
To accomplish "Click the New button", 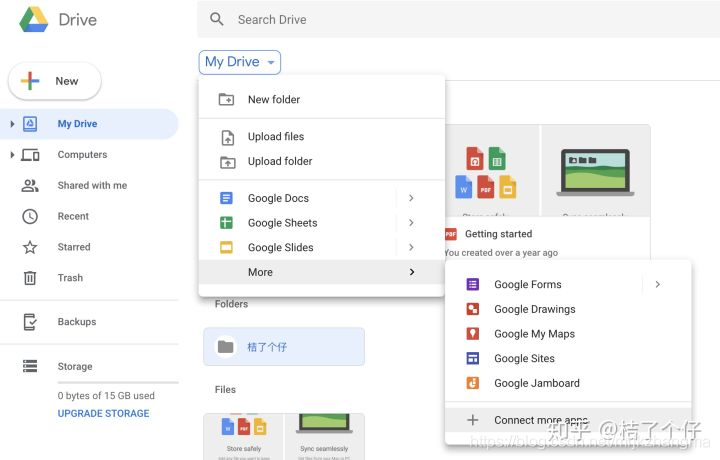I will tap(55, 81).
